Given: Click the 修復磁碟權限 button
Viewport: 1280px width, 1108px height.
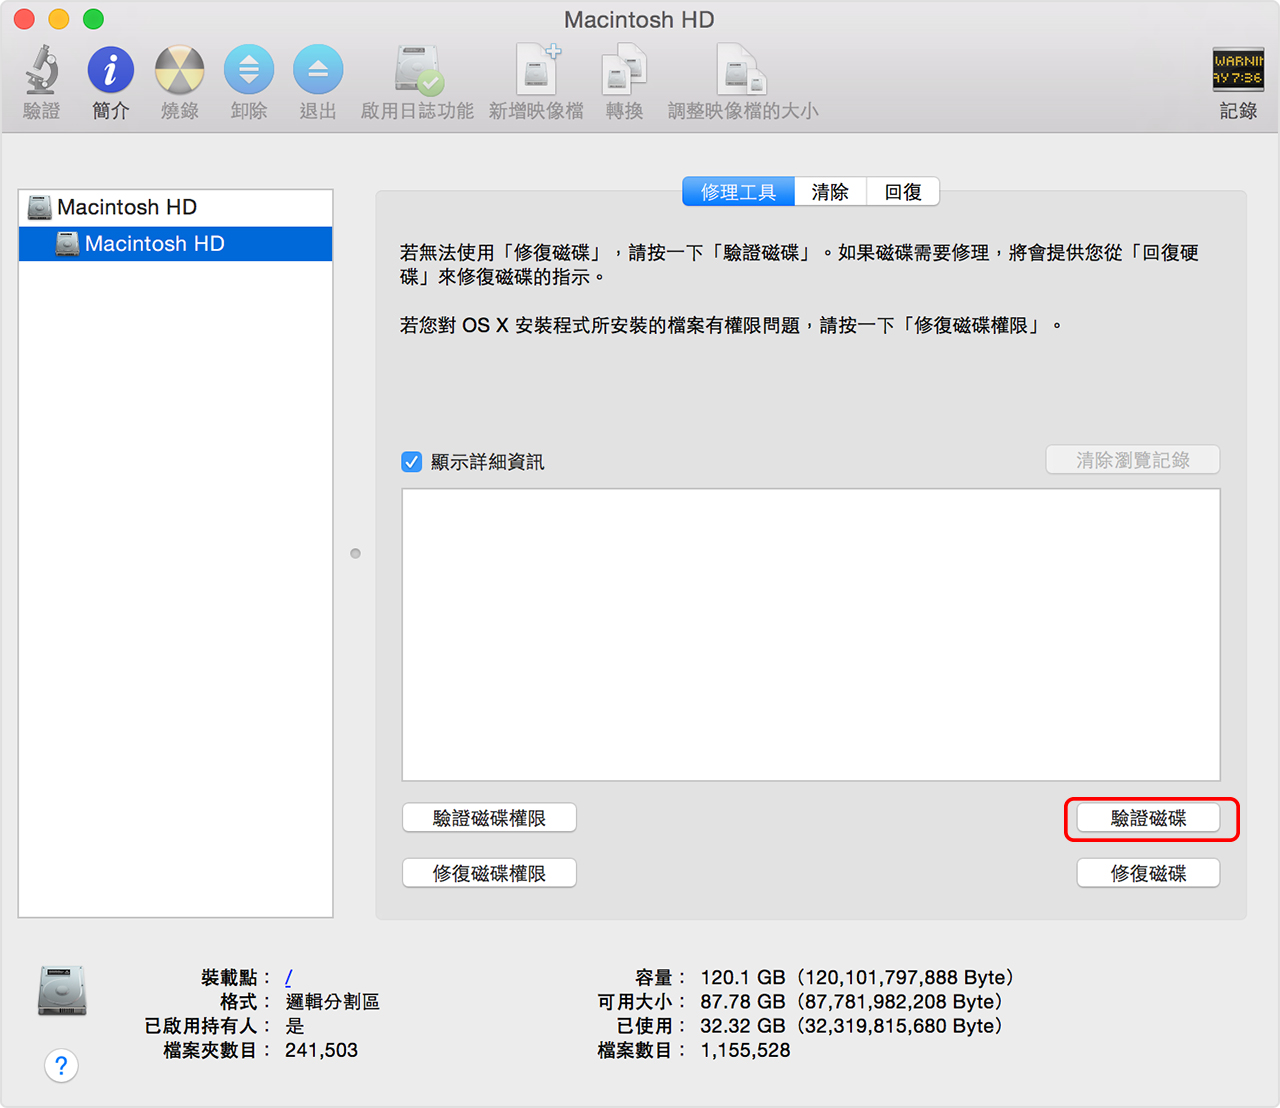Looking at the screenshot, I should (489, 873).
